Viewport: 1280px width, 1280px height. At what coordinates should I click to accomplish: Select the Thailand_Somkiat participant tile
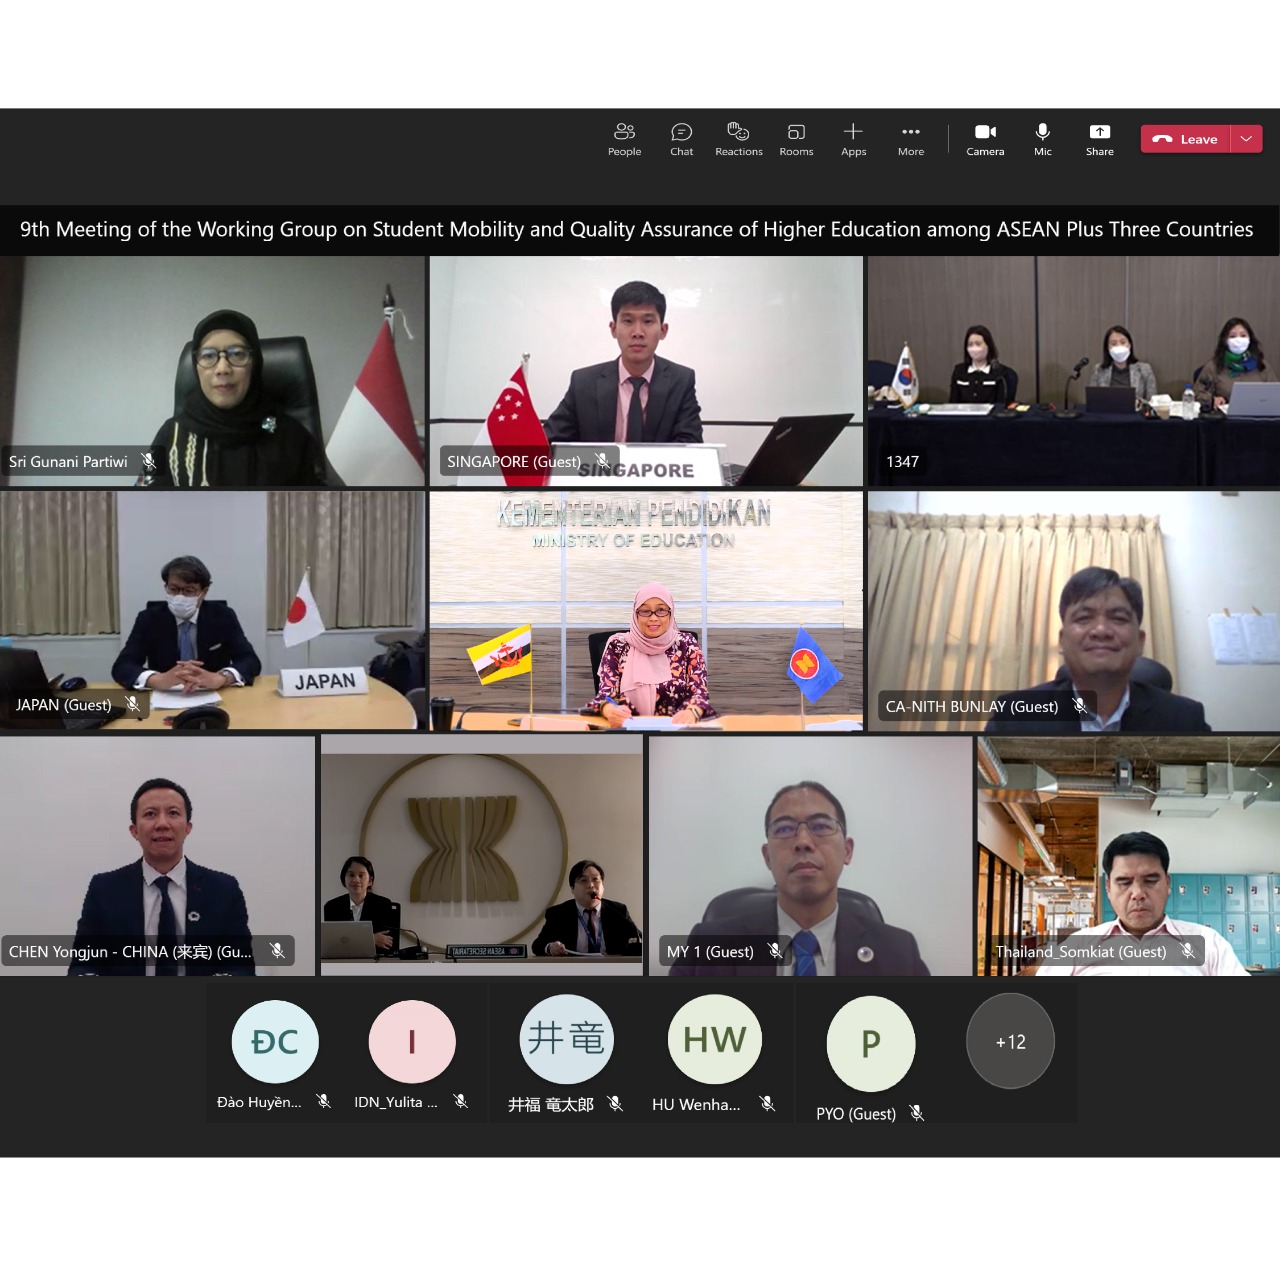(1128, 855)
